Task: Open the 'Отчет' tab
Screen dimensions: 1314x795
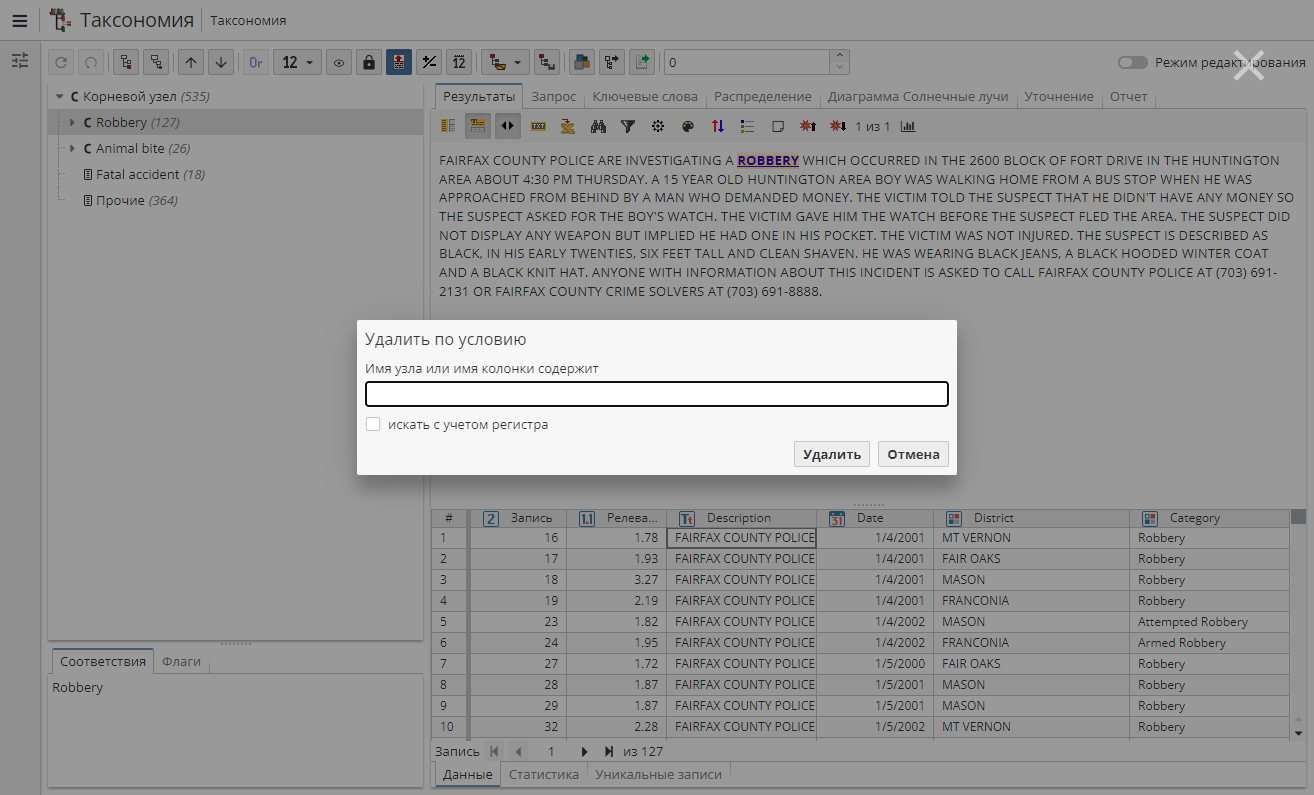Action: (1129, 97)
